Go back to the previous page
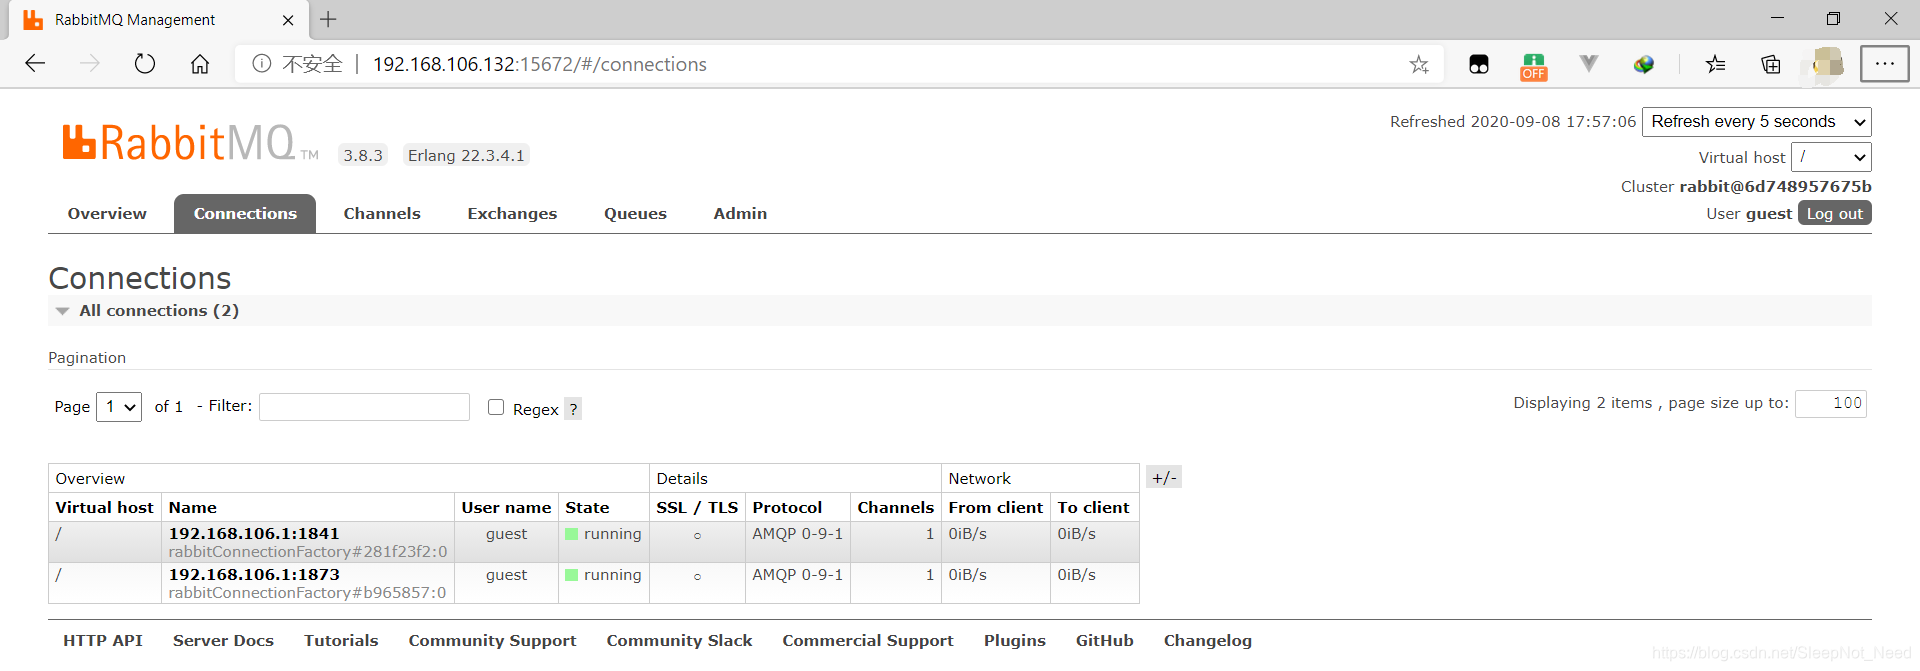Viewport: 1920px width, 671px height. click(x=35, y=64)
